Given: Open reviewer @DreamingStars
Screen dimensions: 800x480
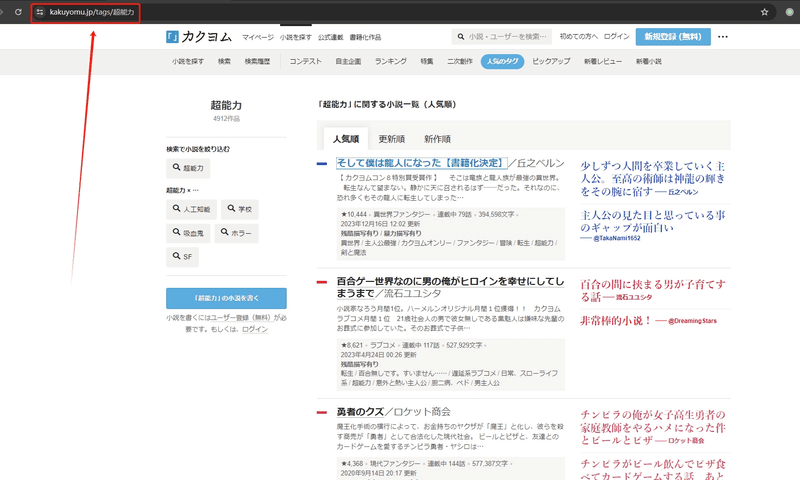Looking at the screenshot, I should point(692,321).
